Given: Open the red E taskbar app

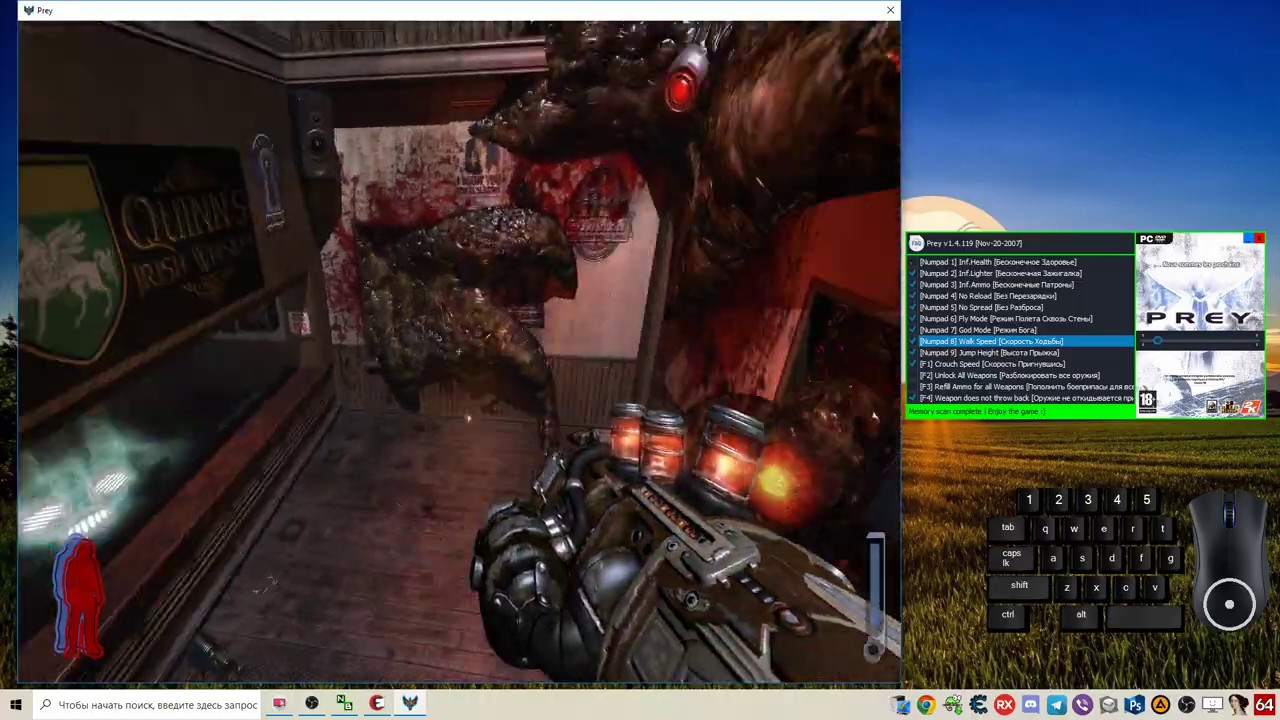Looking at the screenshot, I should pos(377,704).
